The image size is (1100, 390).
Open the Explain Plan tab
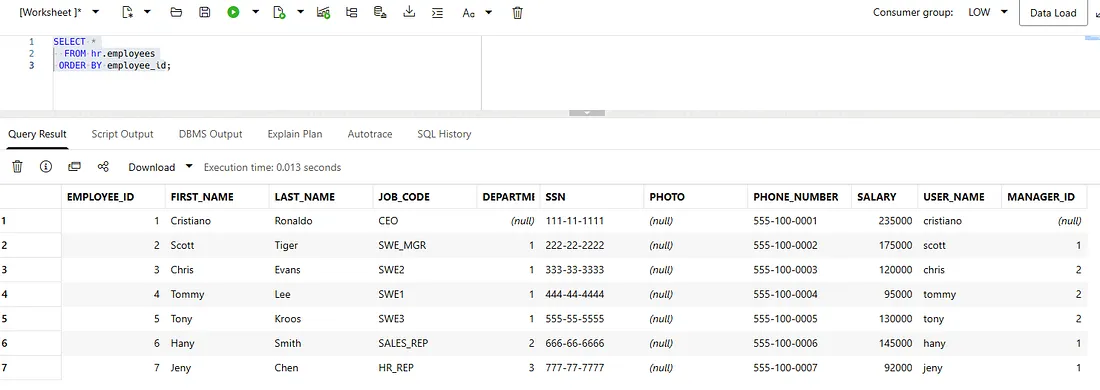click(x=295, y=134)
